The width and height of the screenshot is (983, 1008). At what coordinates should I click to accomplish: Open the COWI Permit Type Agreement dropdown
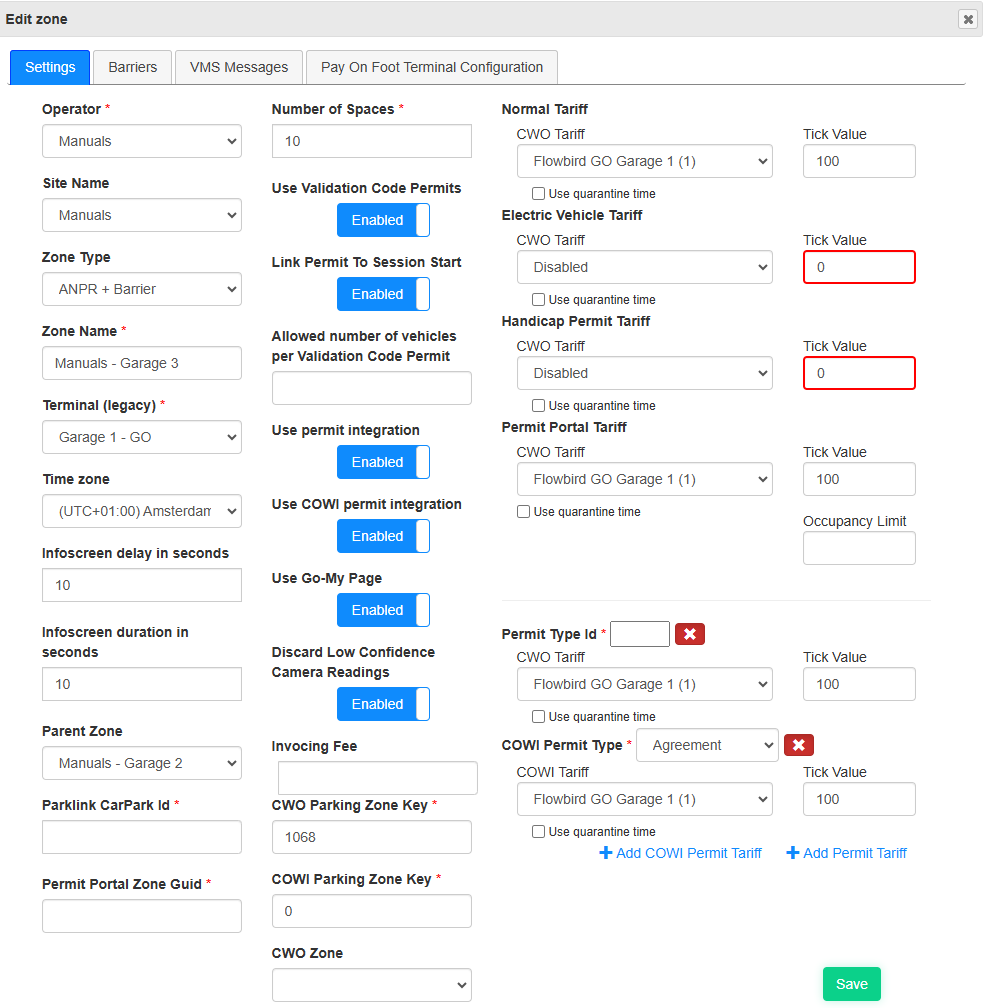(x=707, y=745)
